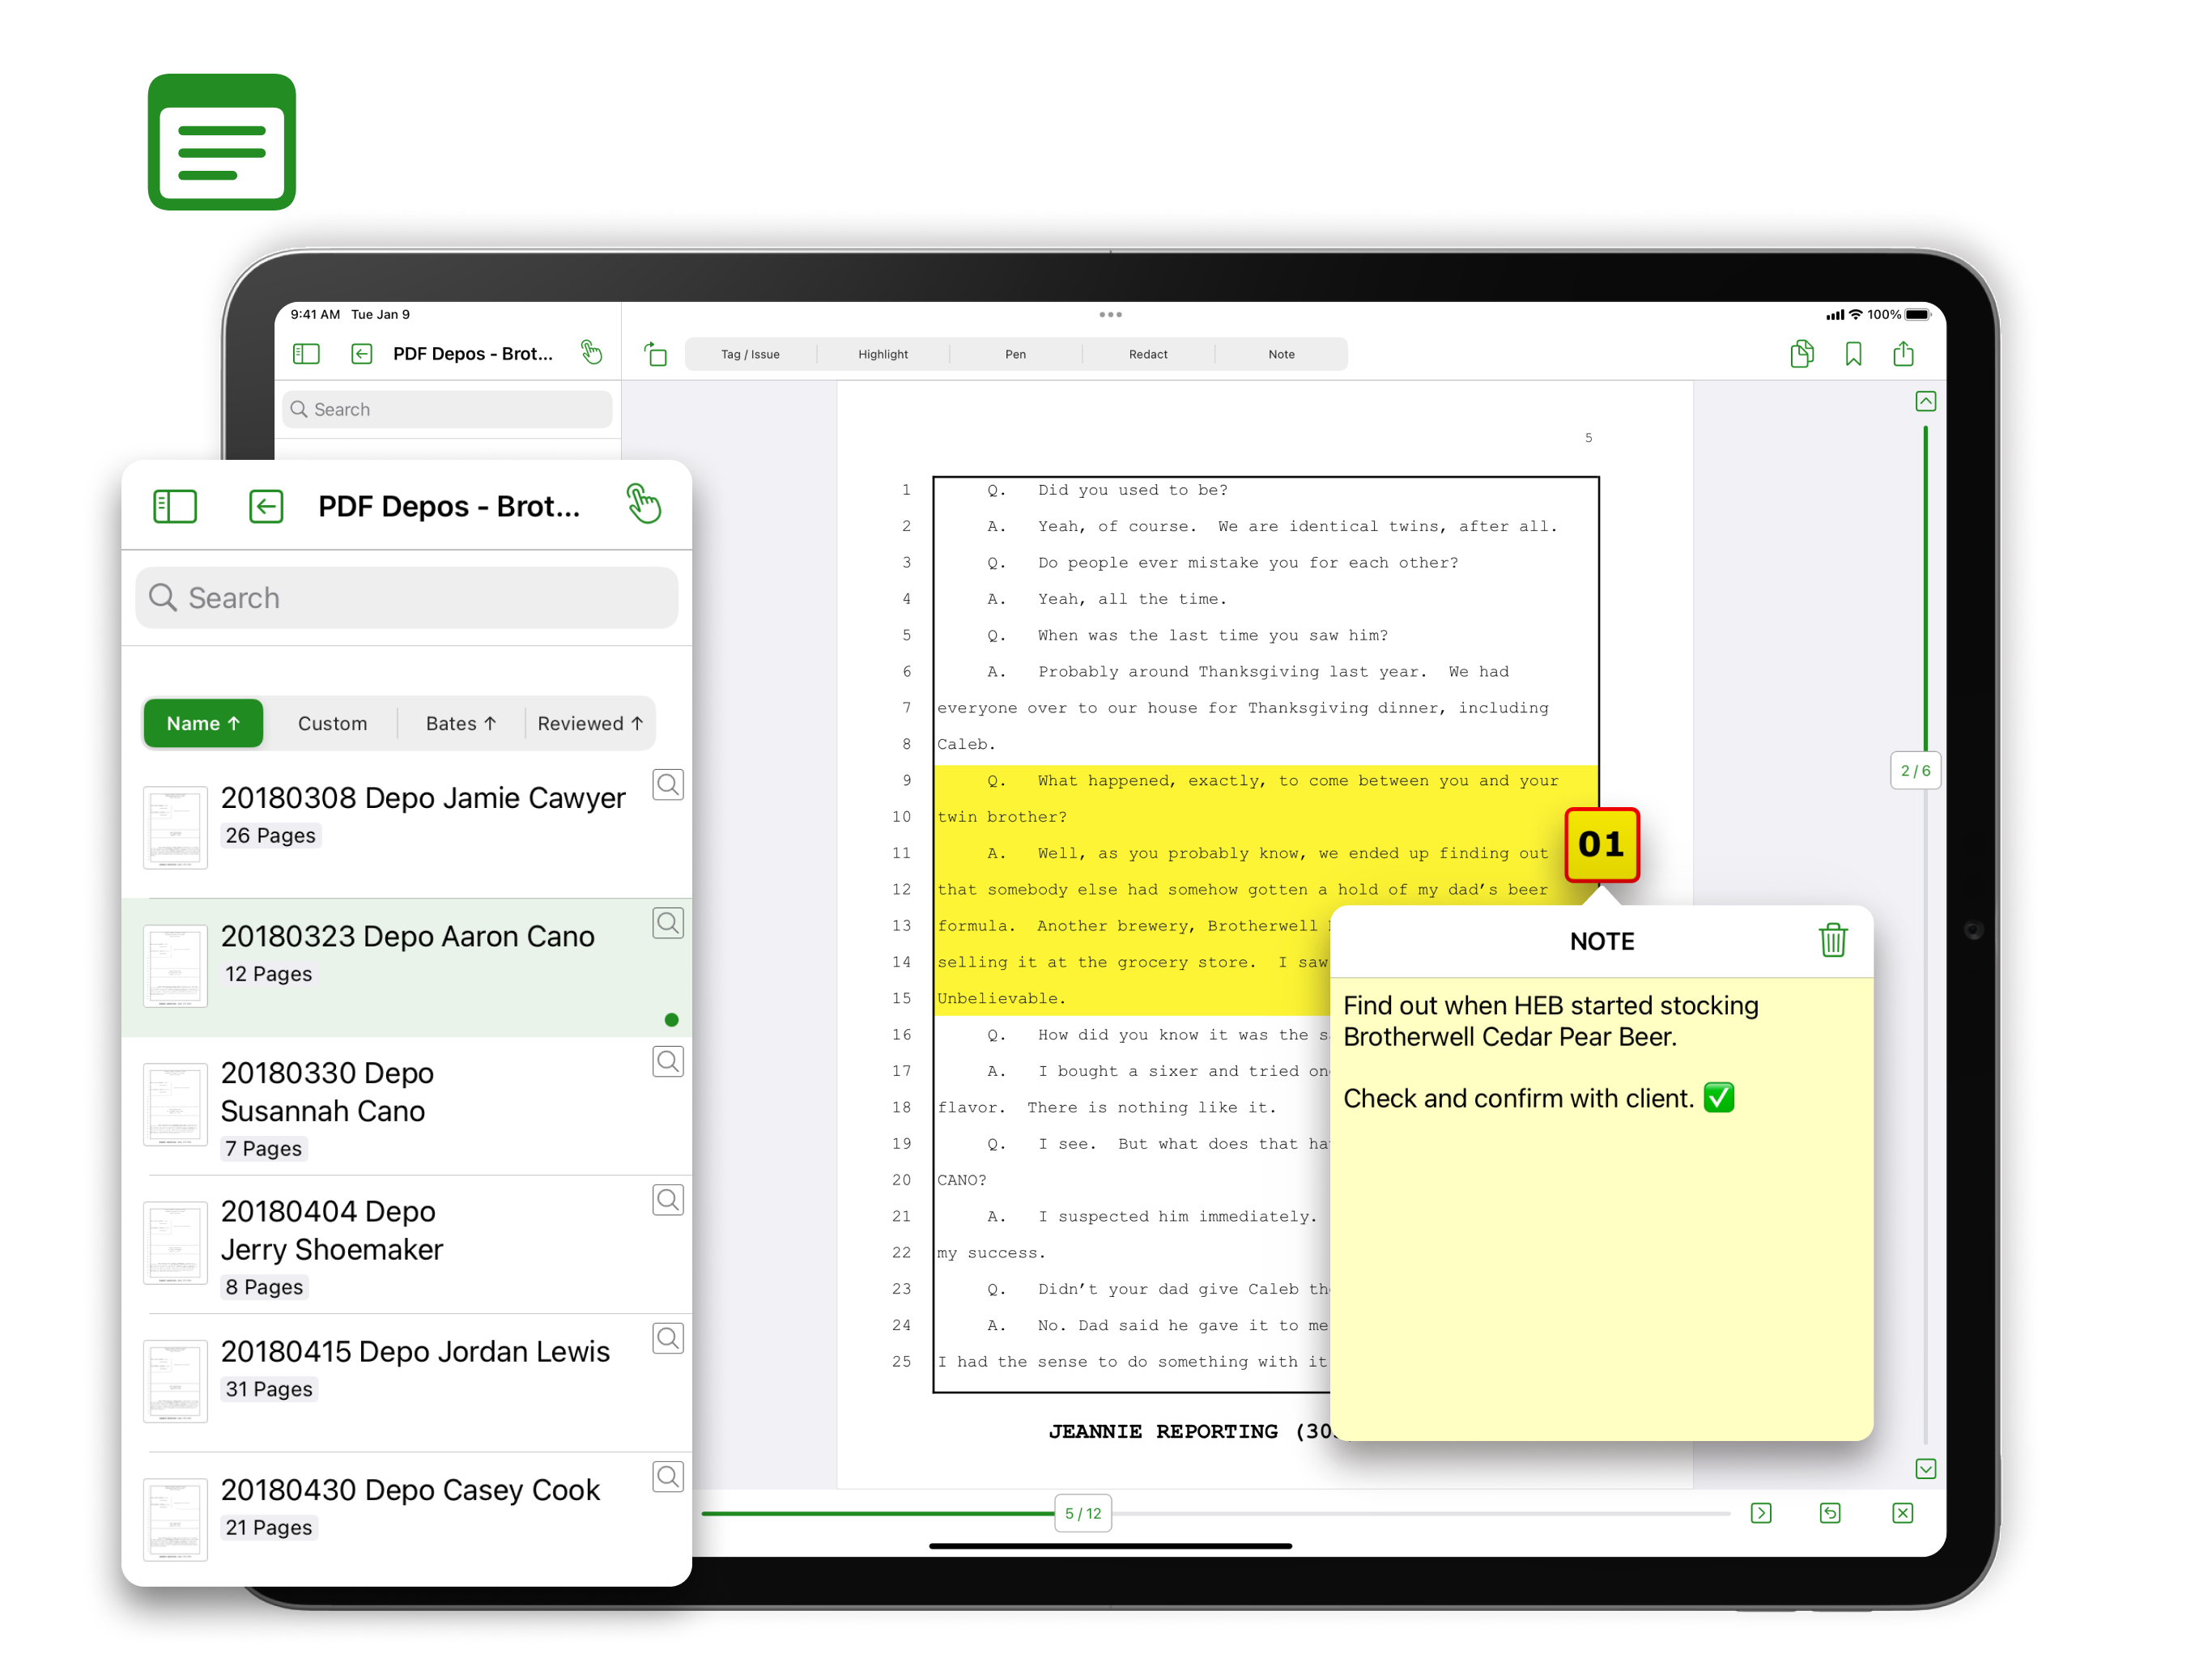
Task: Rotate the page with the rotate icon
Action: pyautogui.click(x=657, y=354)
